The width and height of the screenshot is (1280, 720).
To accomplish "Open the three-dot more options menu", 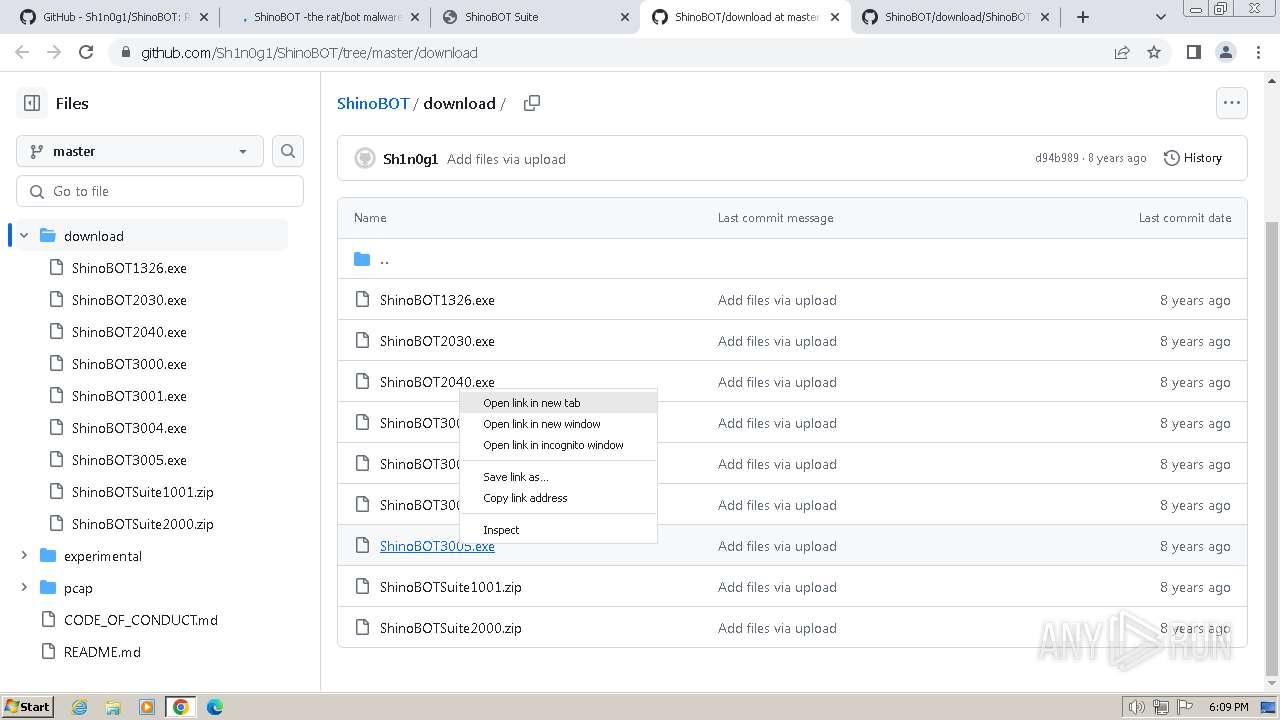I will coord(1231,103).
